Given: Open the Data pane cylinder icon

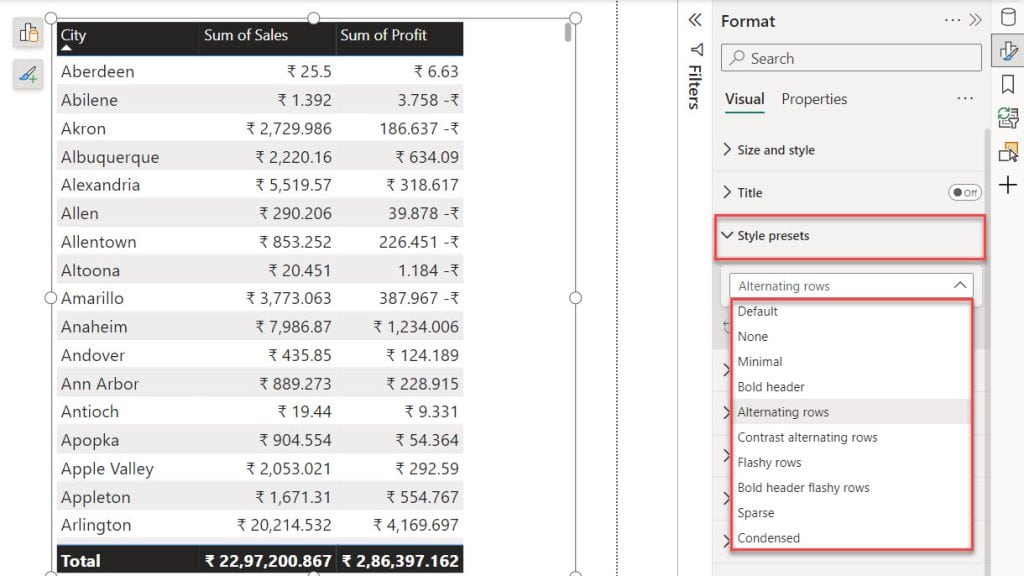Looking at the screenshot, I should click(x=1008, y=18).
